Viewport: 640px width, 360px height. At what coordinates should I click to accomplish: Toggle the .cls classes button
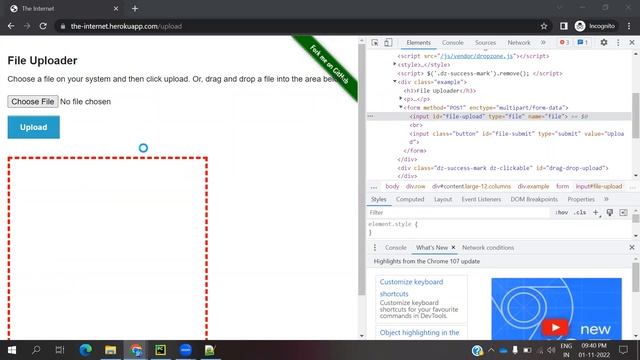point(580,212)
